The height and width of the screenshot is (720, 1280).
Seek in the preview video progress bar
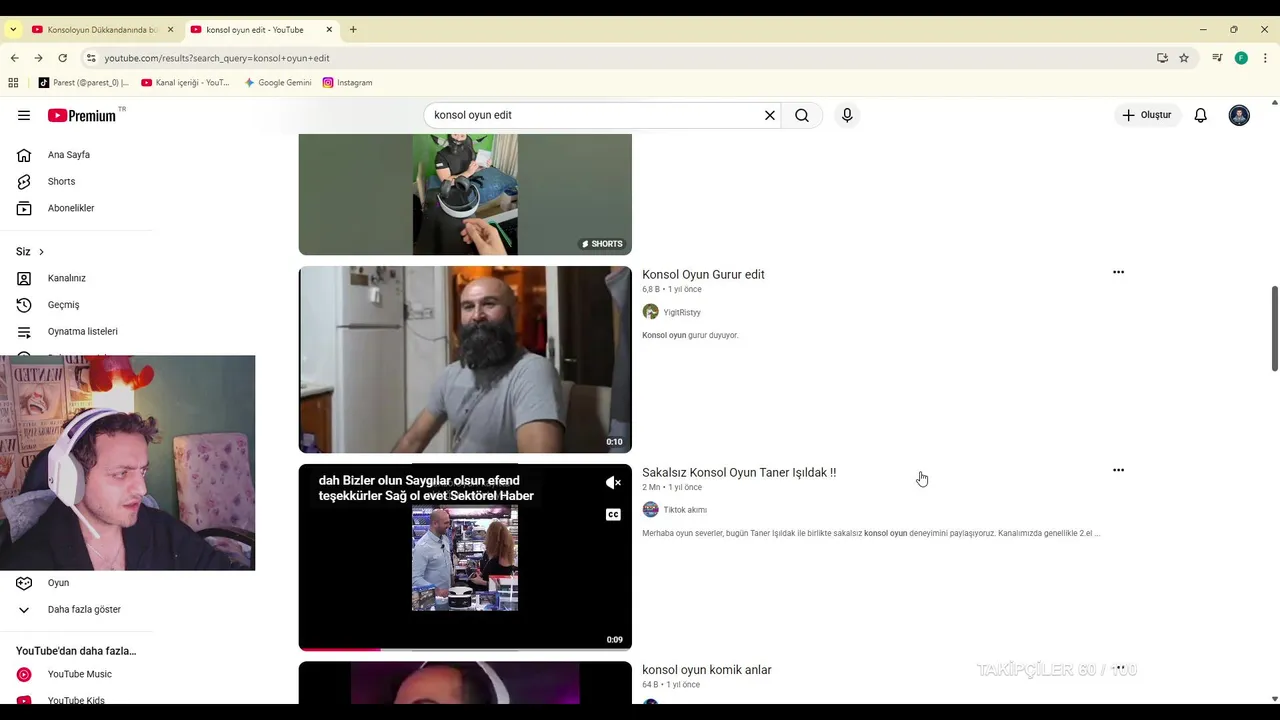click(465, 649)
